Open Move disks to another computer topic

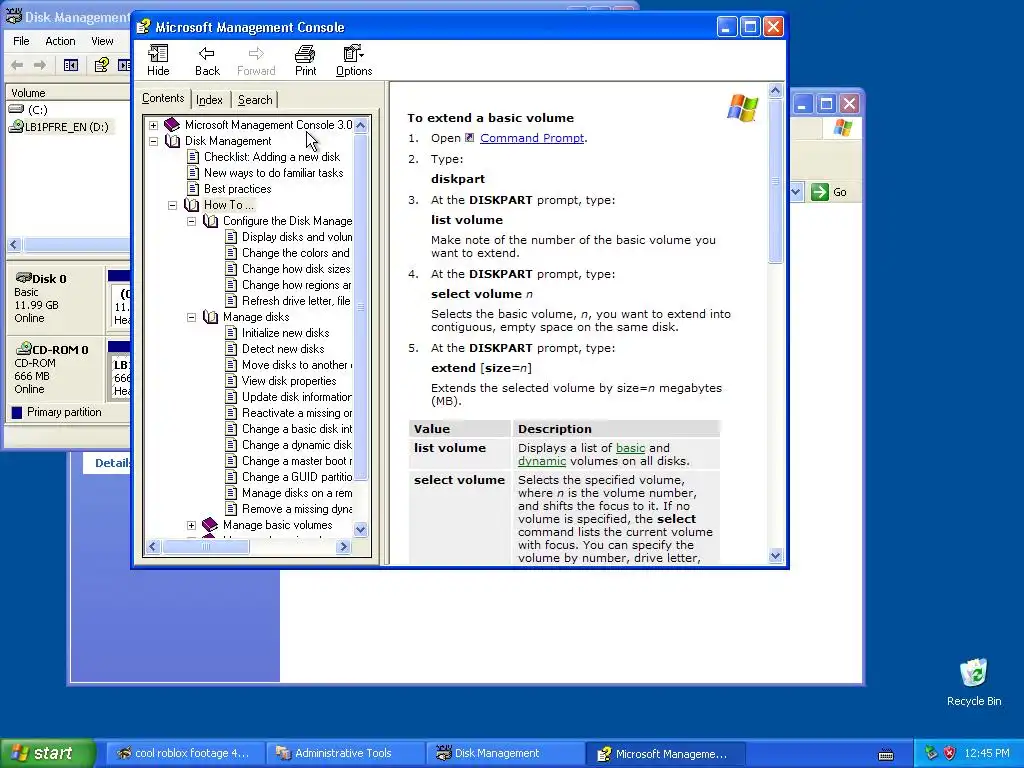tap(296, 365)
